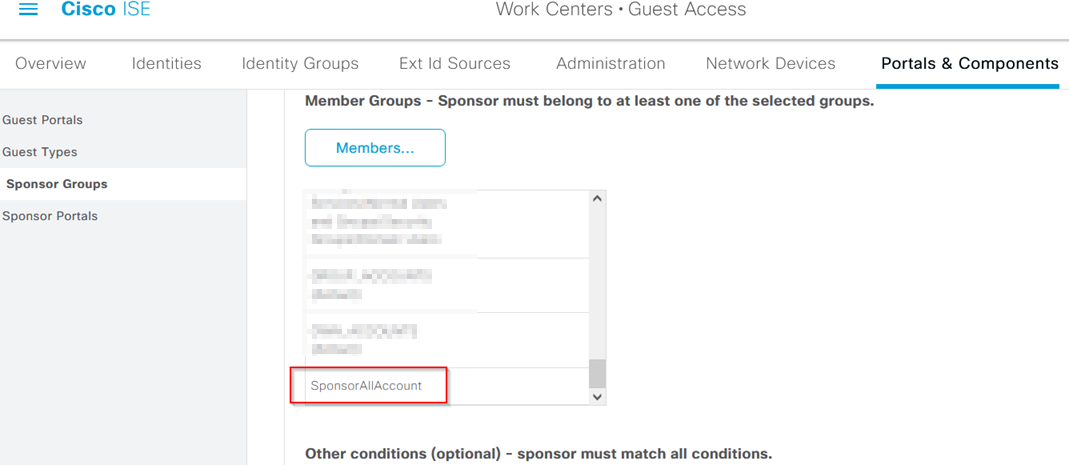Viewport: 1069px width, 472px height.
Task: Click the member list scroll down arrow
Action: 597,396
